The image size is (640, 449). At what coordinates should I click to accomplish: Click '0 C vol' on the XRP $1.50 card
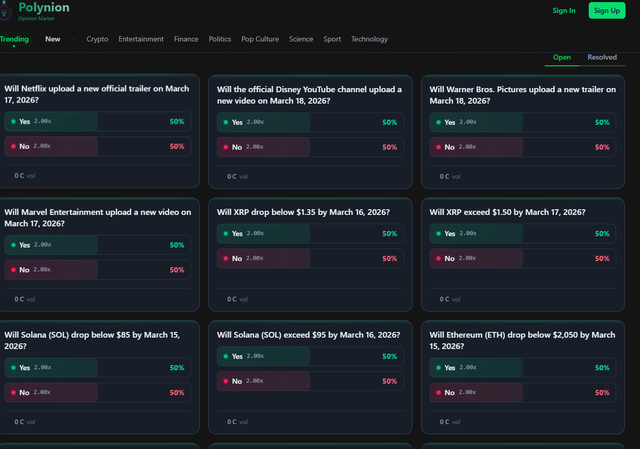coord(450,300)
